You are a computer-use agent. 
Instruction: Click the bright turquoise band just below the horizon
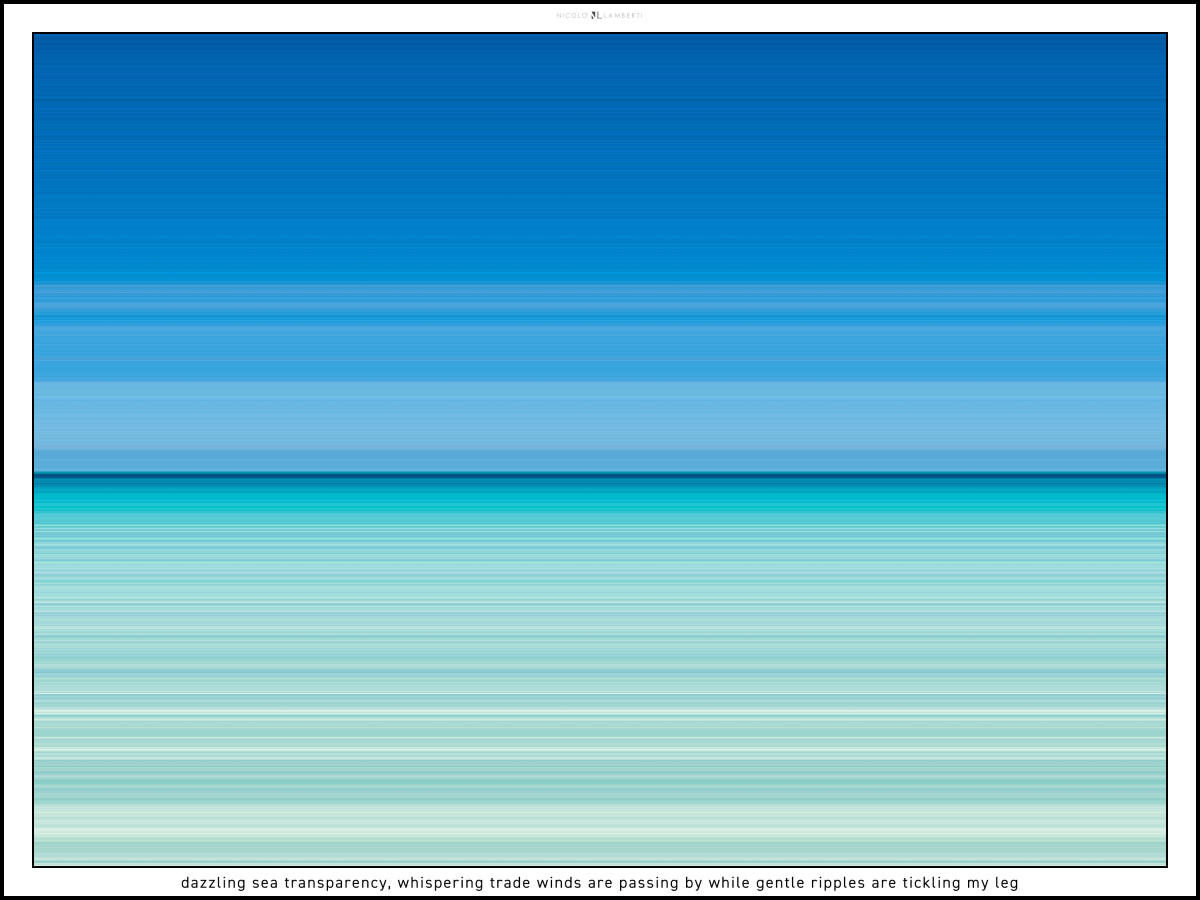tap(600, 500)
